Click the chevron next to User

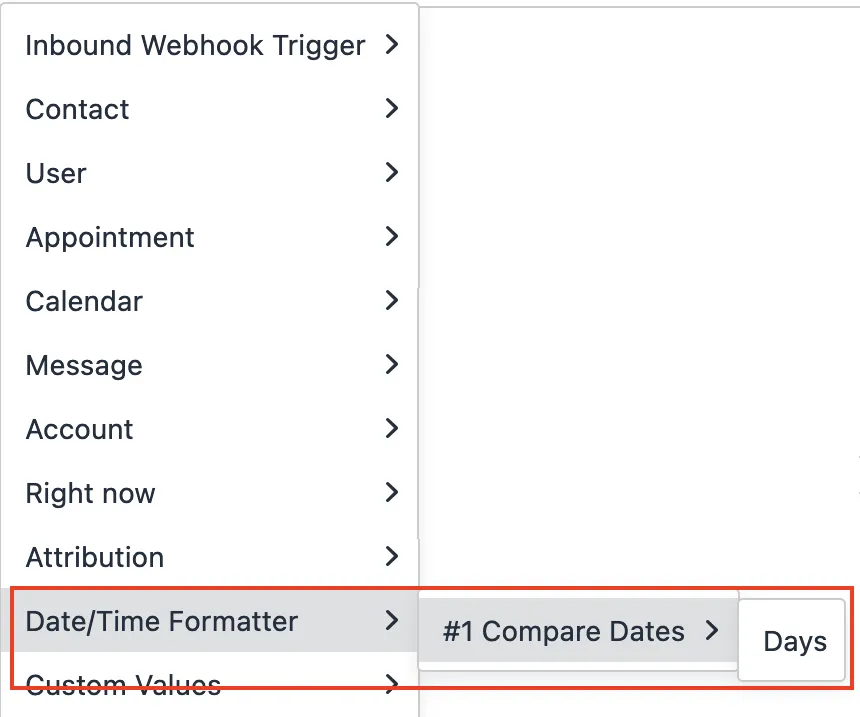pyautogui.click(x=392, y=173)
